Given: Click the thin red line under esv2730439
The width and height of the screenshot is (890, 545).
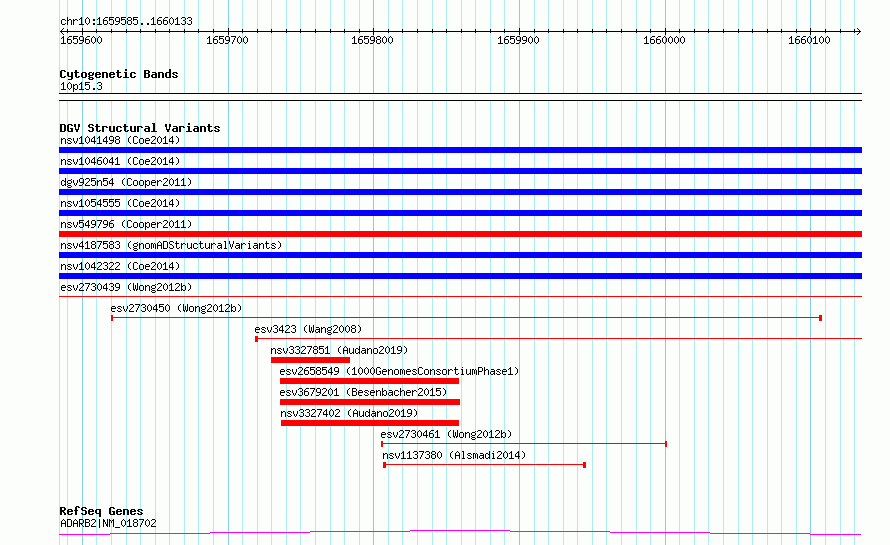Looking at the screenshot, I should point(460,296).
